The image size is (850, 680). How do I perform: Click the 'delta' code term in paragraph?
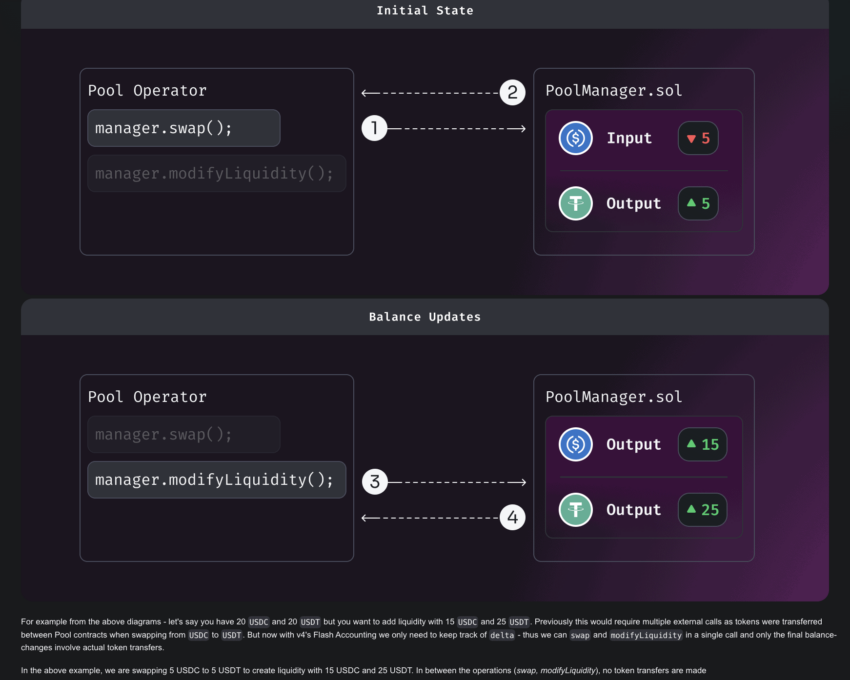[502, 635]
